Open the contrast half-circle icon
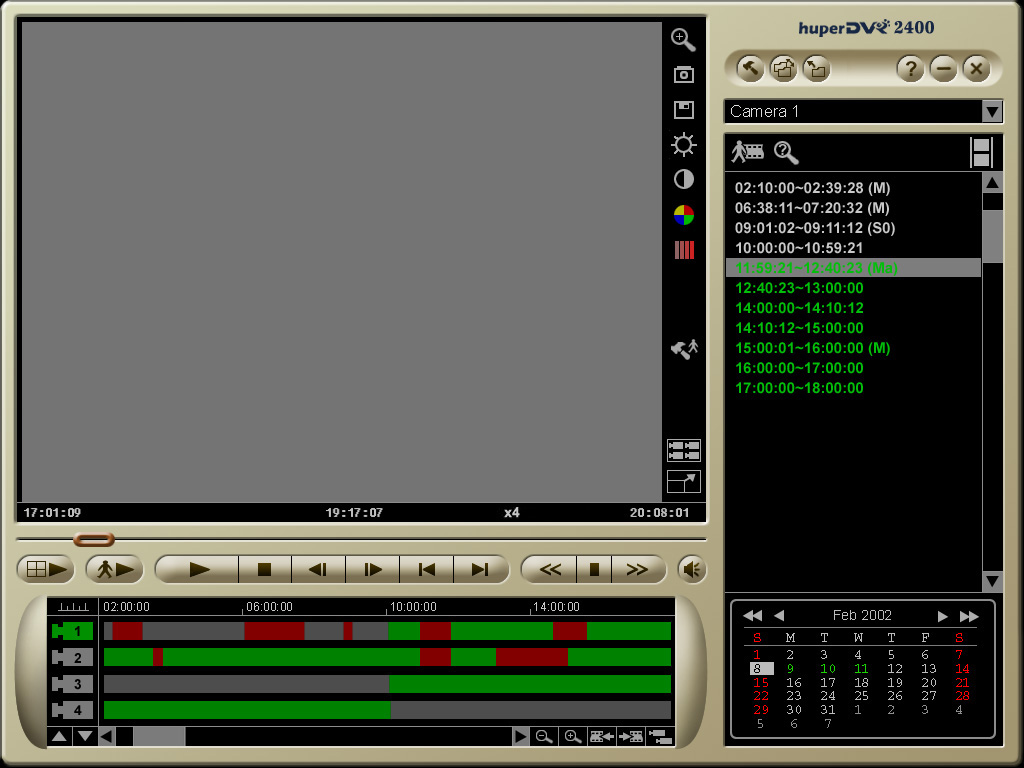Screen dimensions: 1024x768 683,180
